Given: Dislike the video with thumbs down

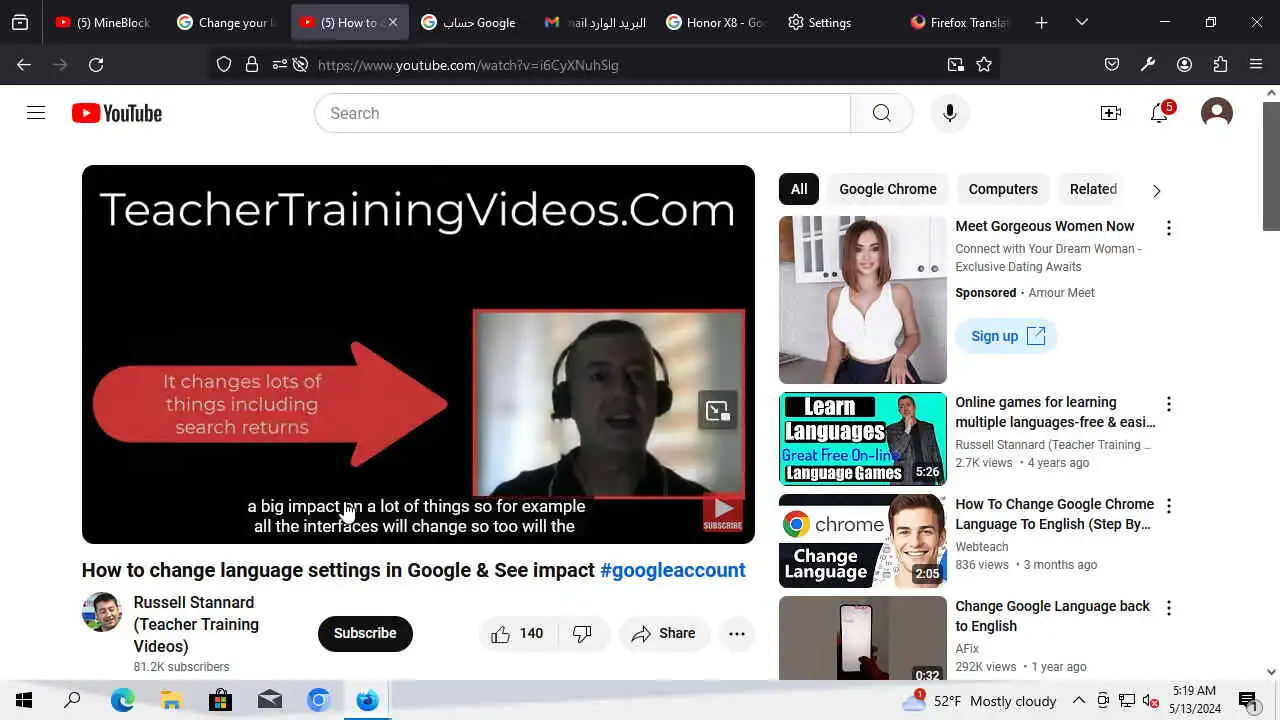Looking at the screenshot, I should (x=582, y=633).
